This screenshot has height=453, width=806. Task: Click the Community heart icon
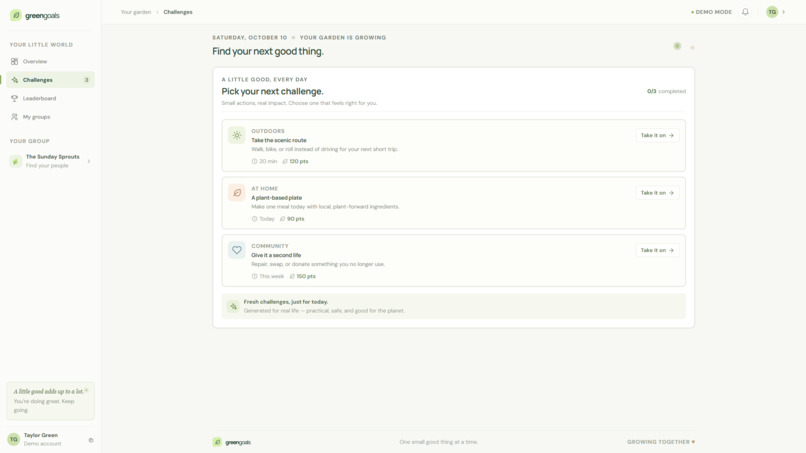[237, 250]
